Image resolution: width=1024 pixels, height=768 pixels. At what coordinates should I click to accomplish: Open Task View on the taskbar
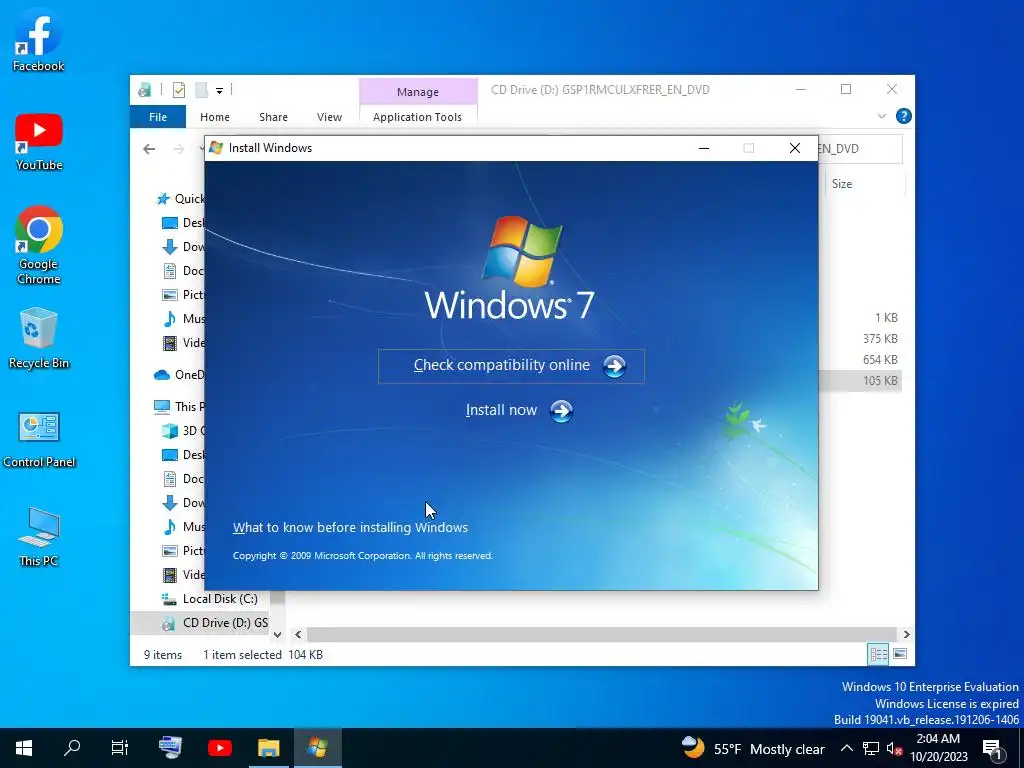point(120,748)
